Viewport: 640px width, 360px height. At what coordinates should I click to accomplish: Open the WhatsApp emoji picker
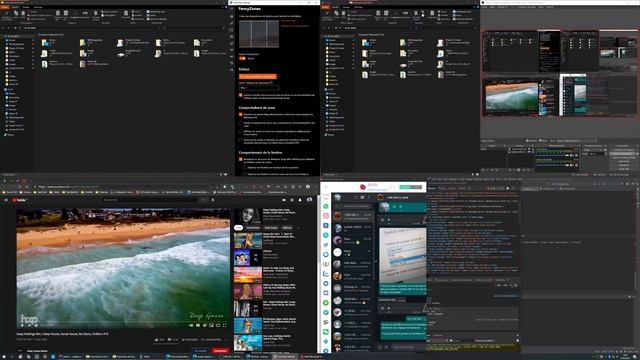coord(380,347)
